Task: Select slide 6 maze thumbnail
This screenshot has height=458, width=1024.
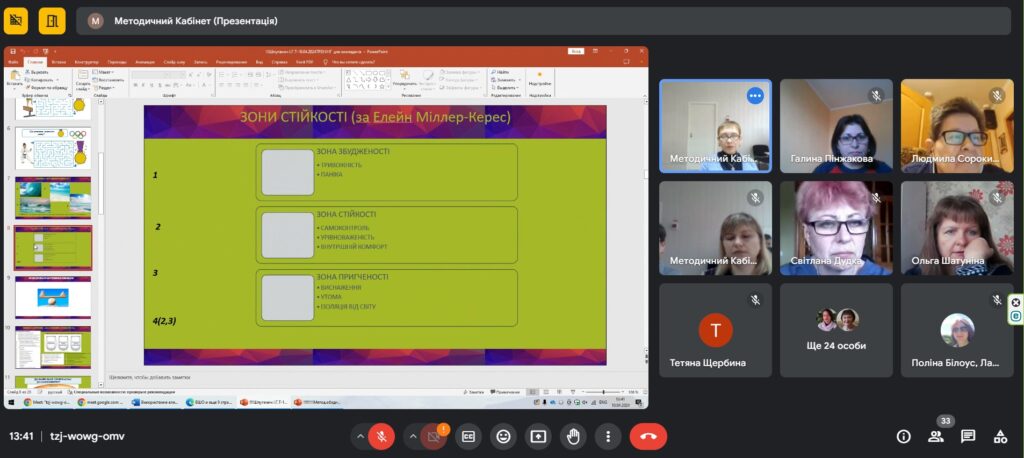Action: click(53, 148)
